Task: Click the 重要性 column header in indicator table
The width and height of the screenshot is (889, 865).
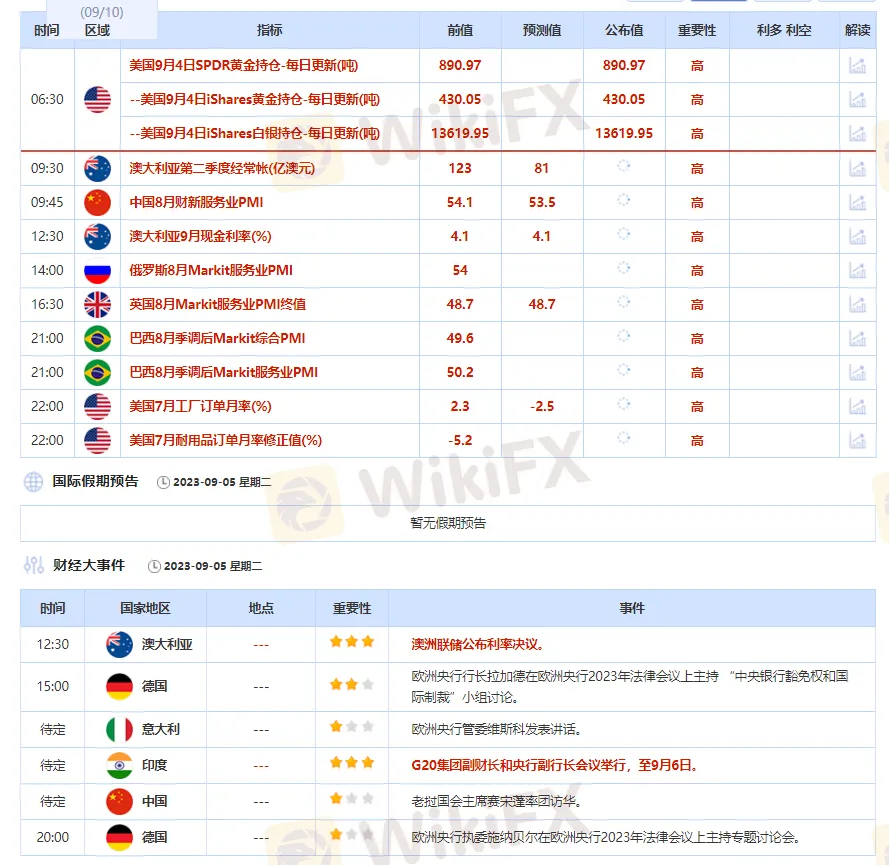Action: (697, 31)
